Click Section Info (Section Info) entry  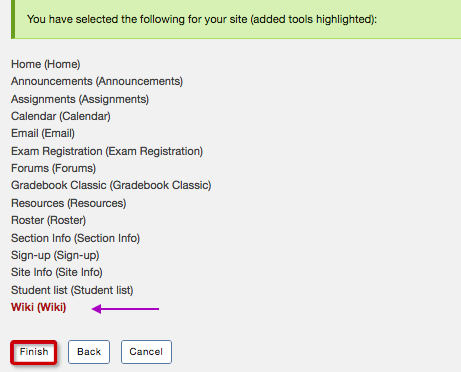click(x=76, y=238)
